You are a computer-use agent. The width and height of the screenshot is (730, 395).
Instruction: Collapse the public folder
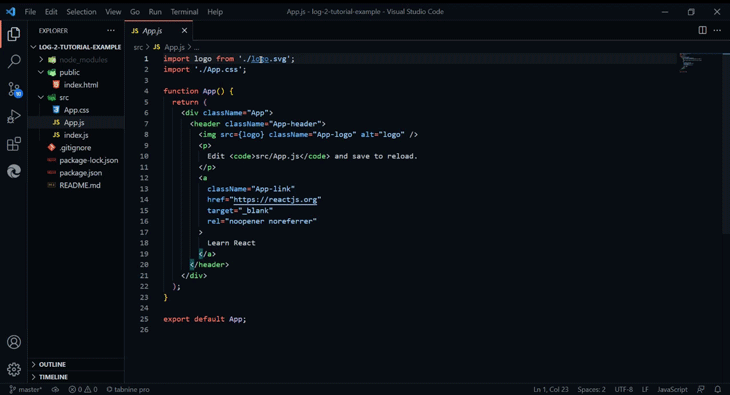(76, 72)
